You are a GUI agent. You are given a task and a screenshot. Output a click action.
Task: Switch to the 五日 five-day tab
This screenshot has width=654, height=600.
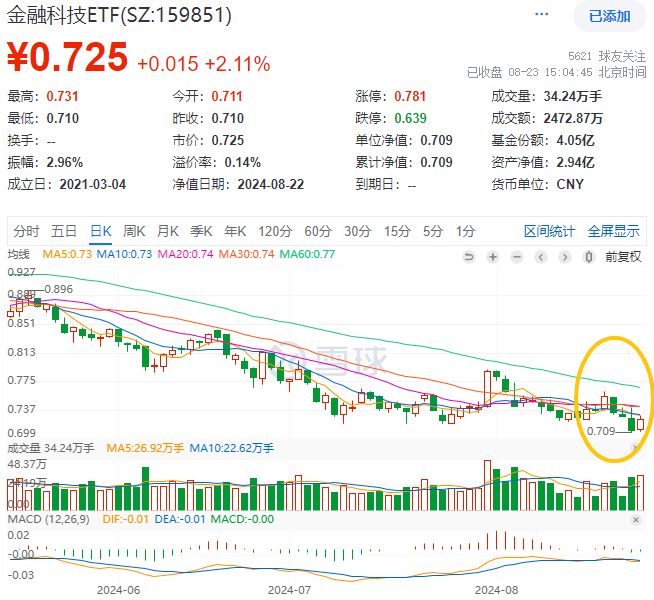64,231
